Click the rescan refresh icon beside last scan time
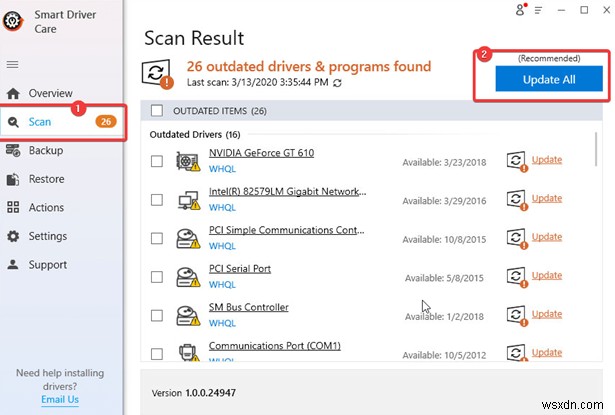Image resolution: width=615 pixels, height=415 pixels. pos(337,83)
